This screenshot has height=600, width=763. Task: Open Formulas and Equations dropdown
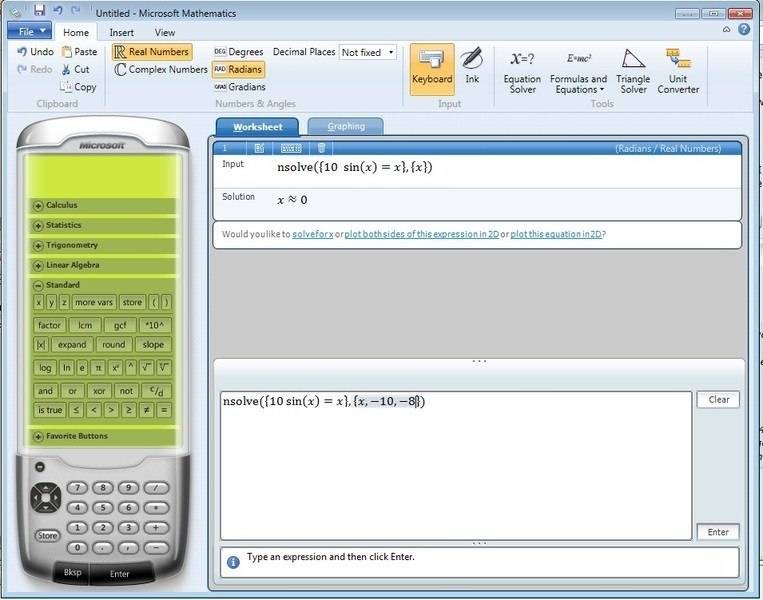579,72
